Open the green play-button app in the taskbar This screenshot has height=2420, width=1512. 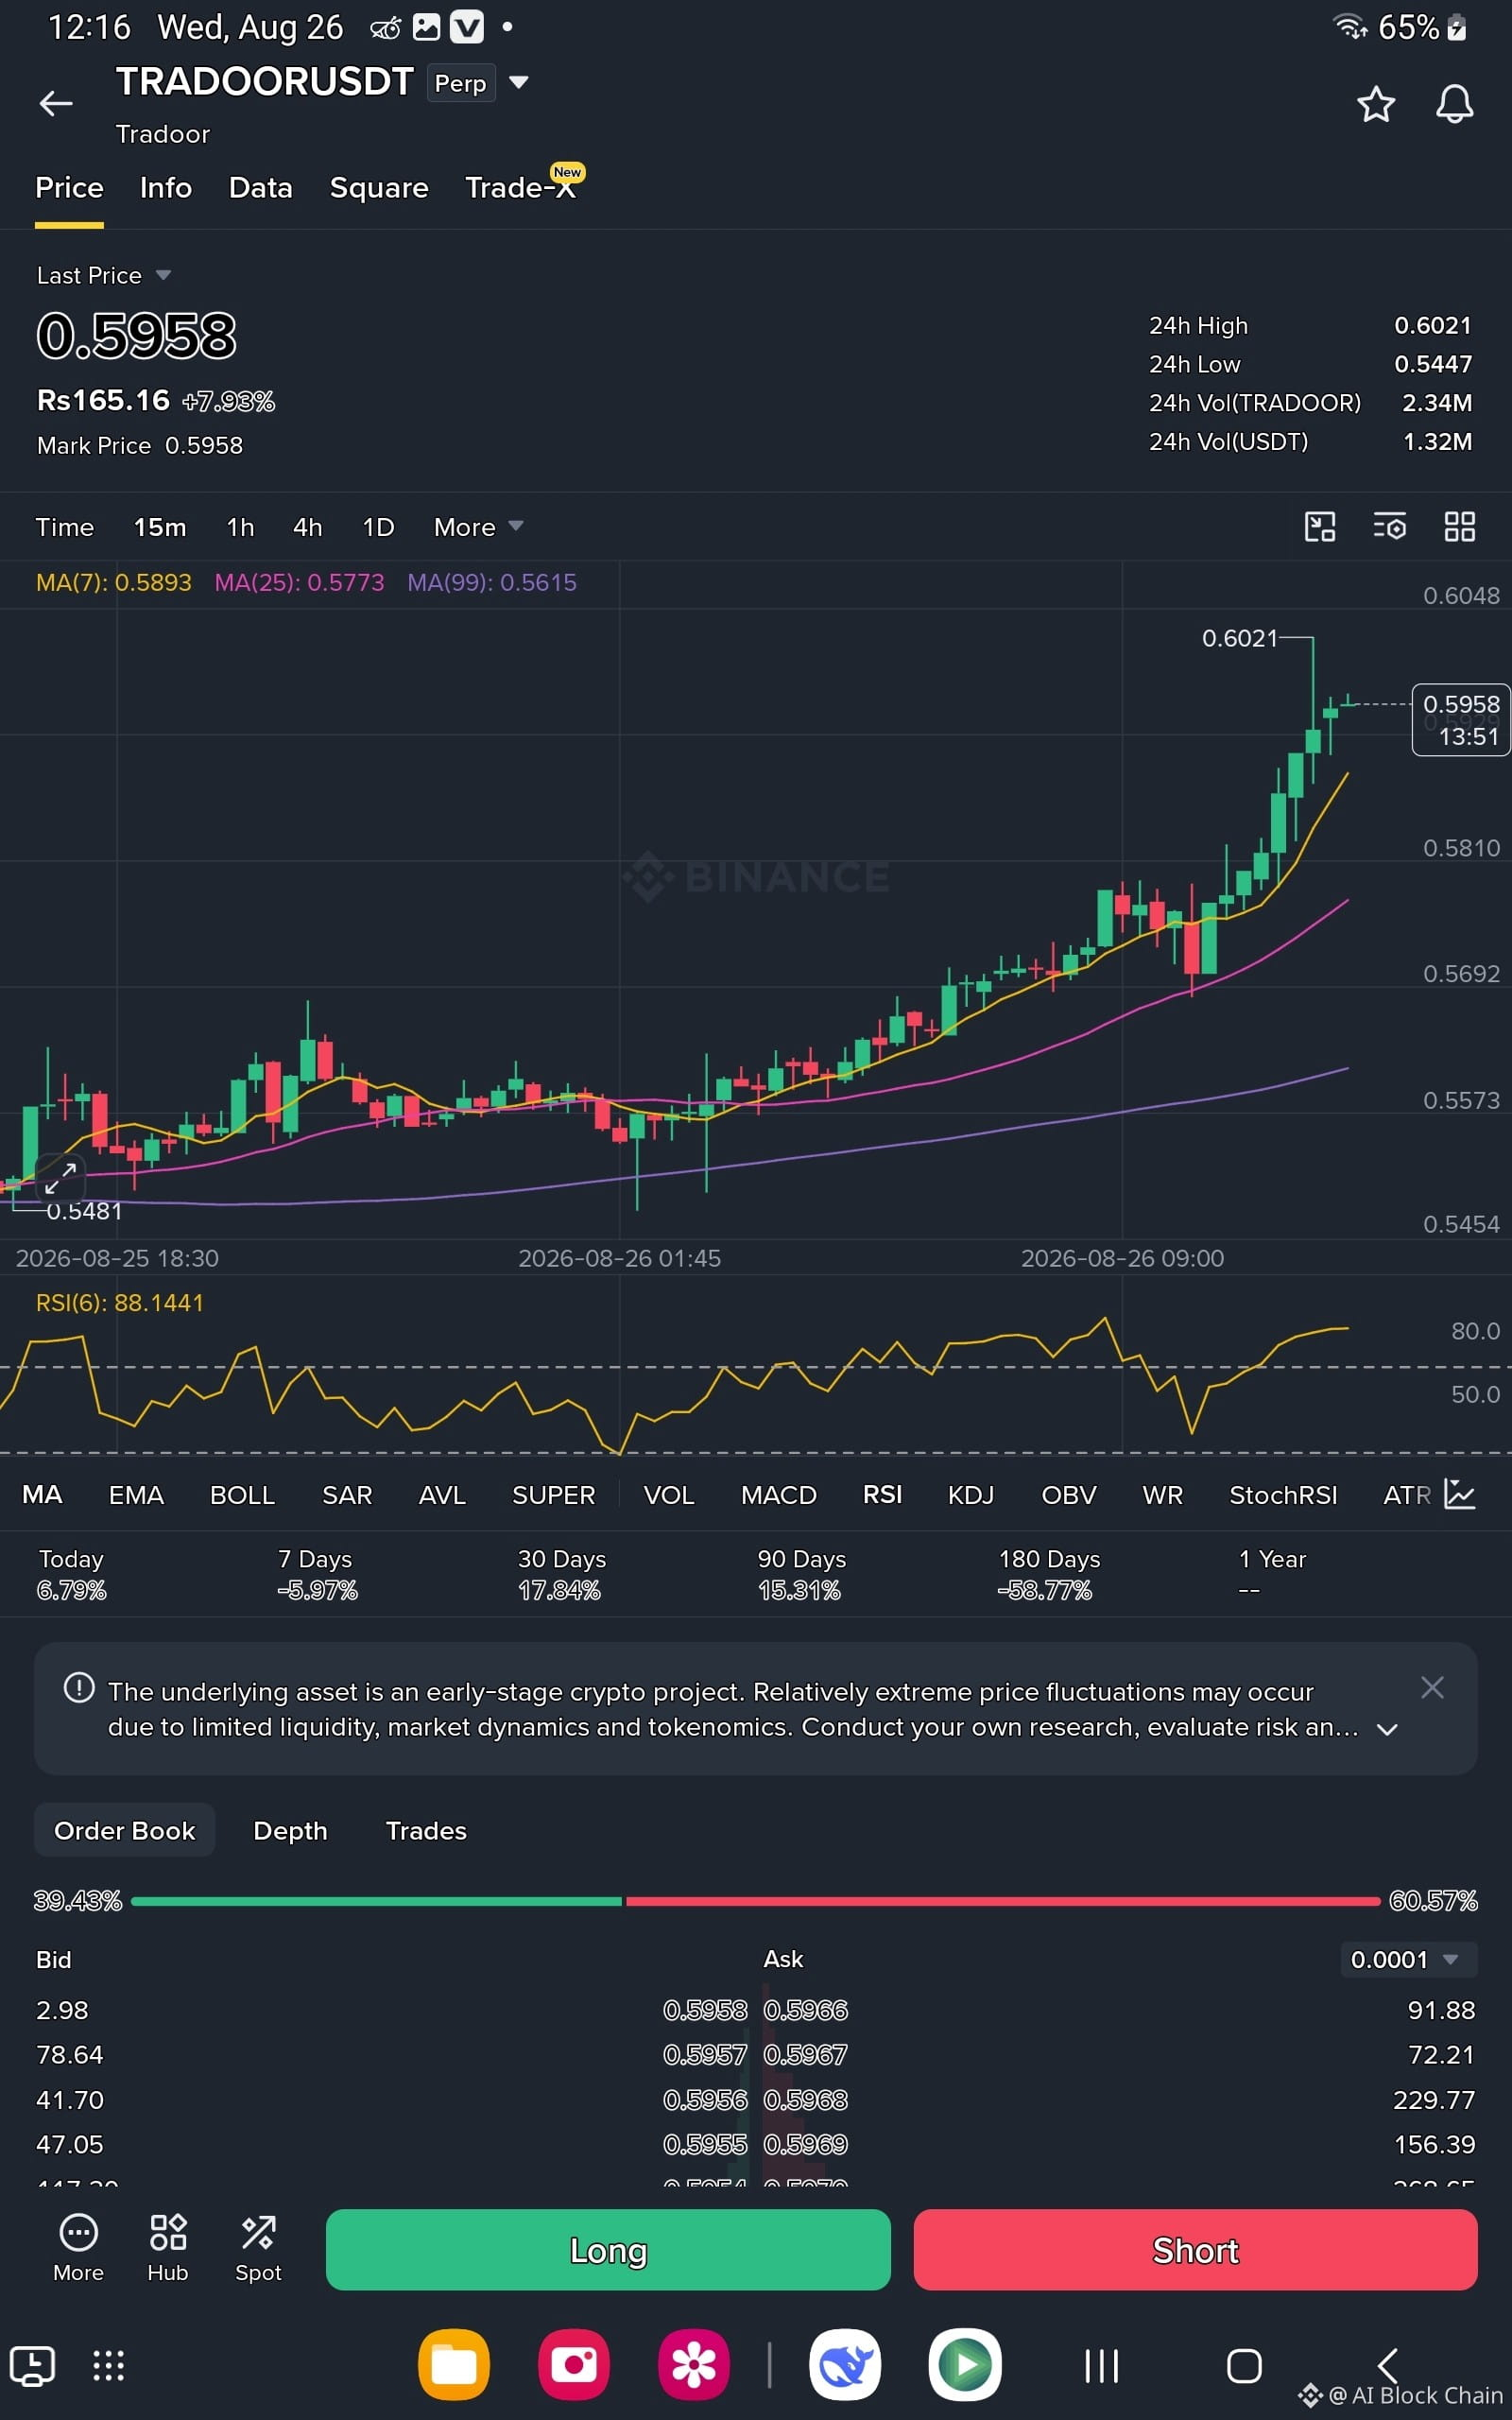click(965, 2365)
